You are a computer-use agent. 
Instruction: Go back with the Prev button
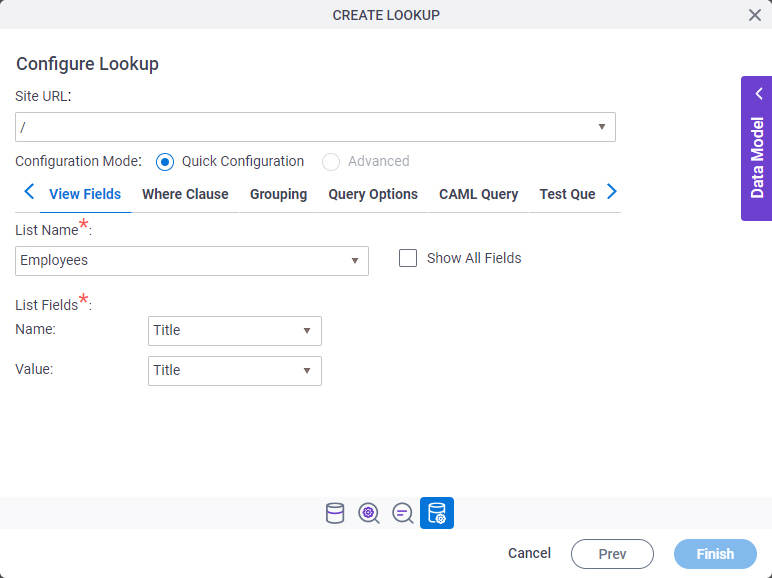612,554
